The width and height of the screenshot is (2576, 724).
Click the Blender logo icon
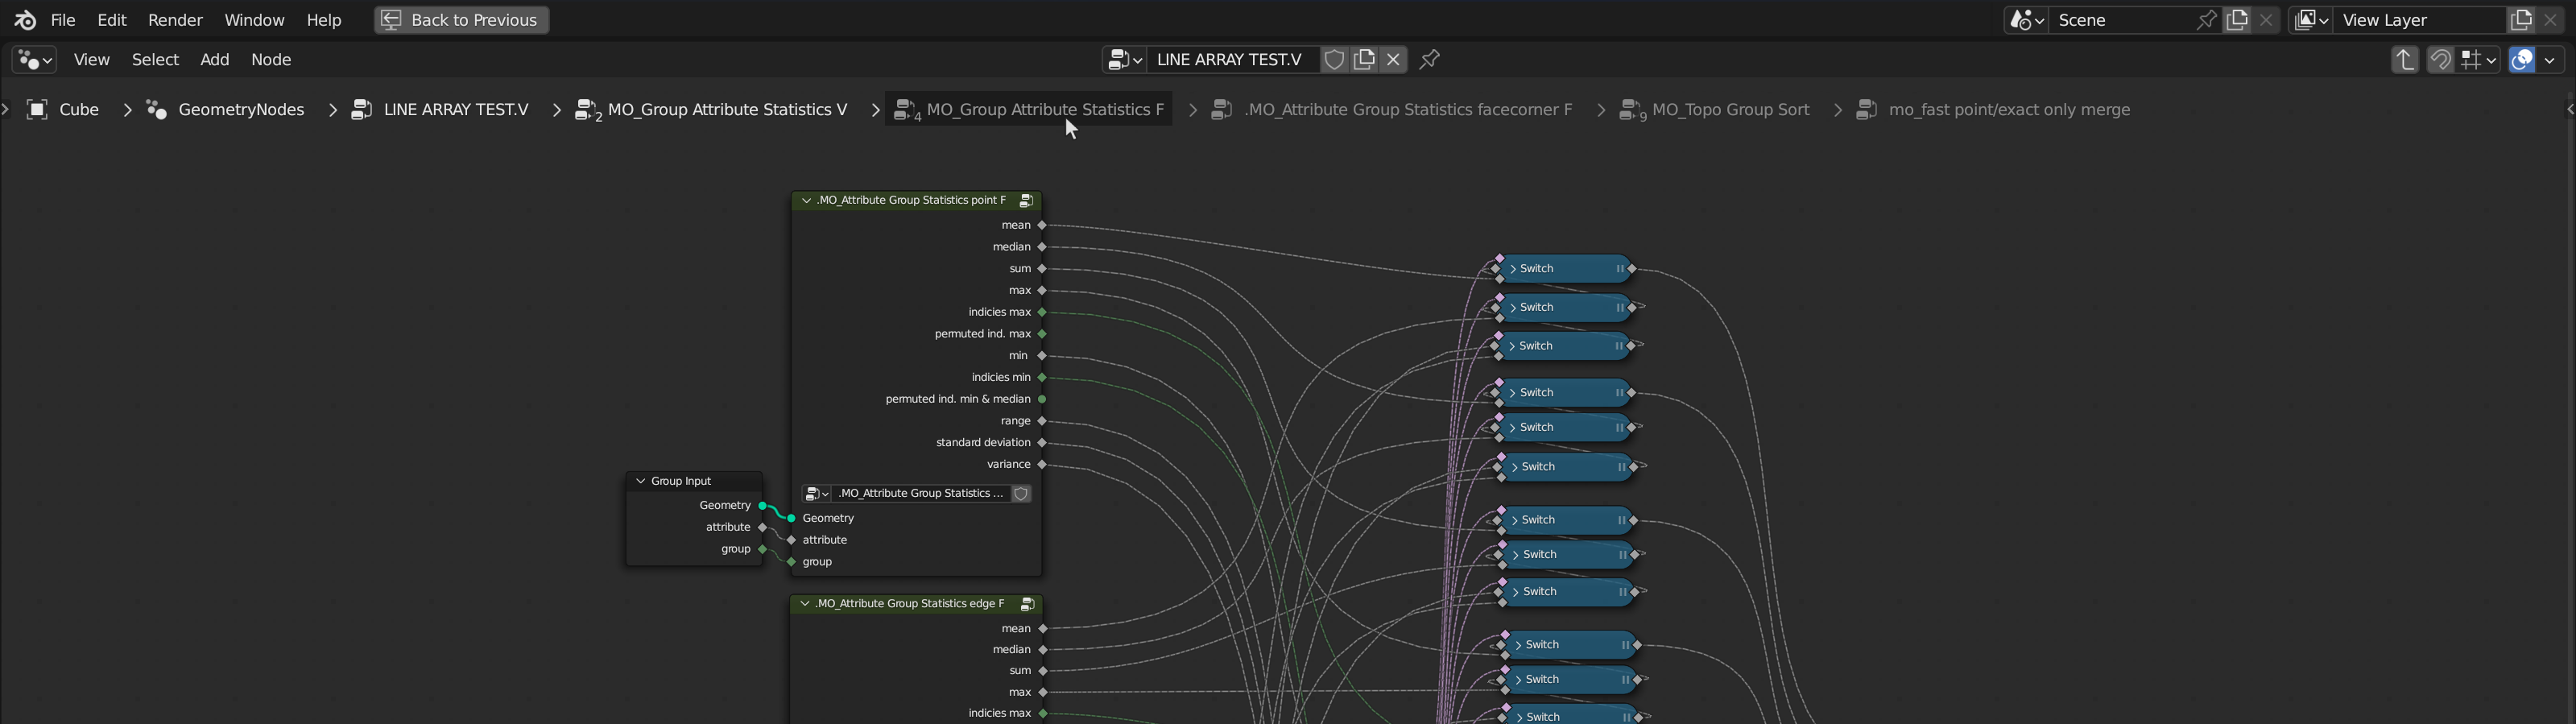pos(25,20)
